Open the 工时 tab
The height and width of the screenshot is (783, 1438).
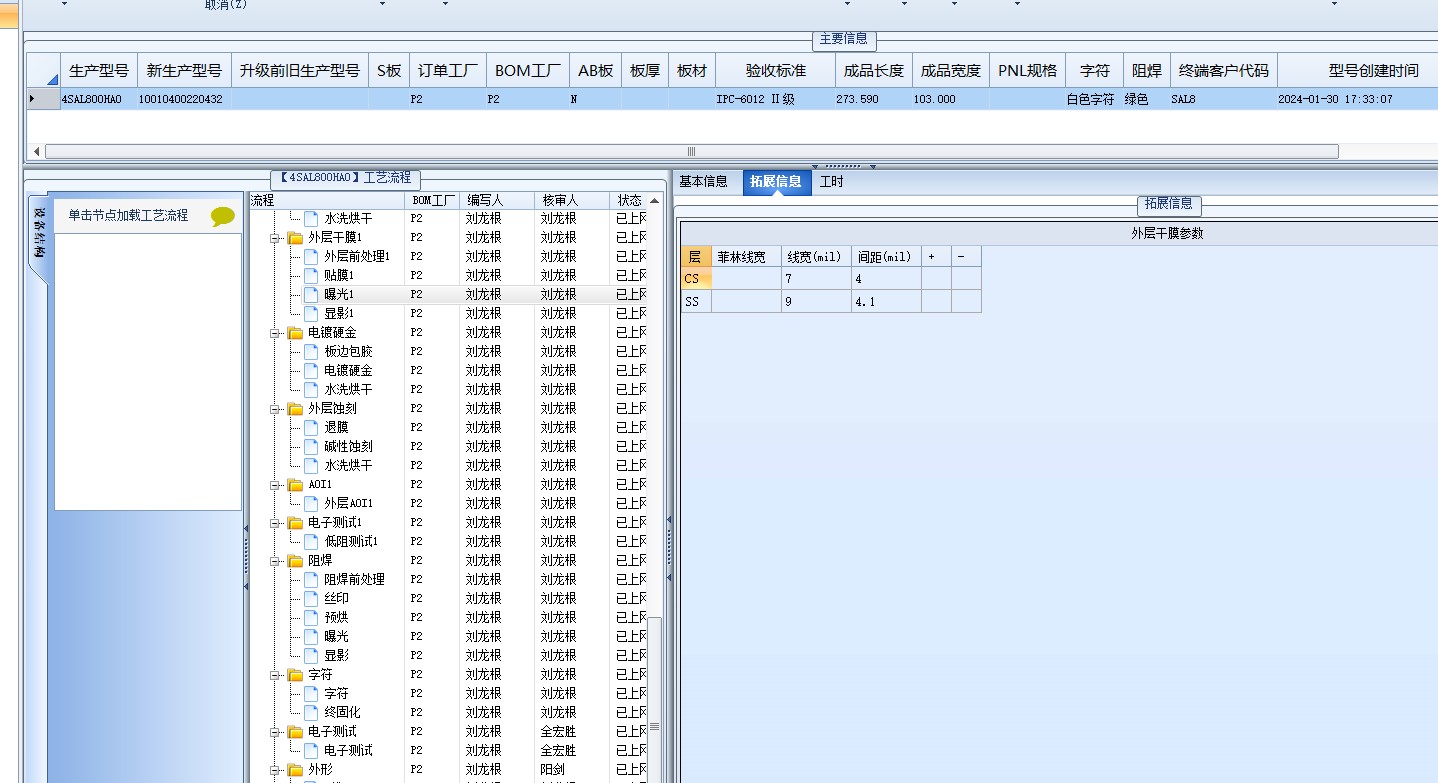tap(832, 182)
